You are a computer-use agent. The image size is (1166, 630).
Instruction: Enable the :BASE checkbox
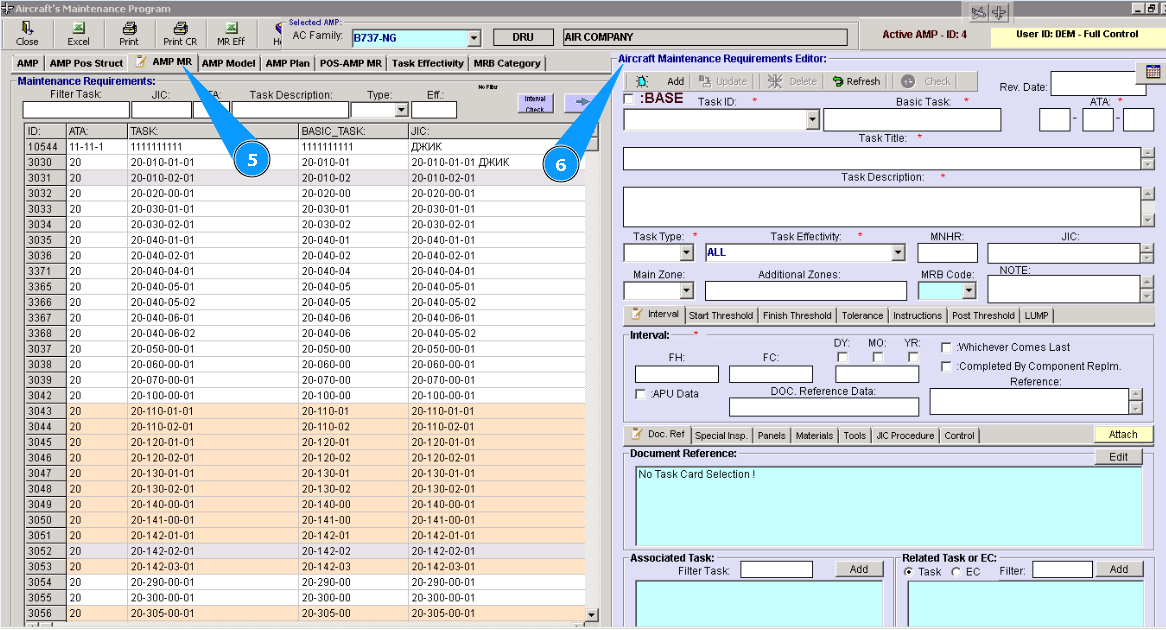point(628,99)
